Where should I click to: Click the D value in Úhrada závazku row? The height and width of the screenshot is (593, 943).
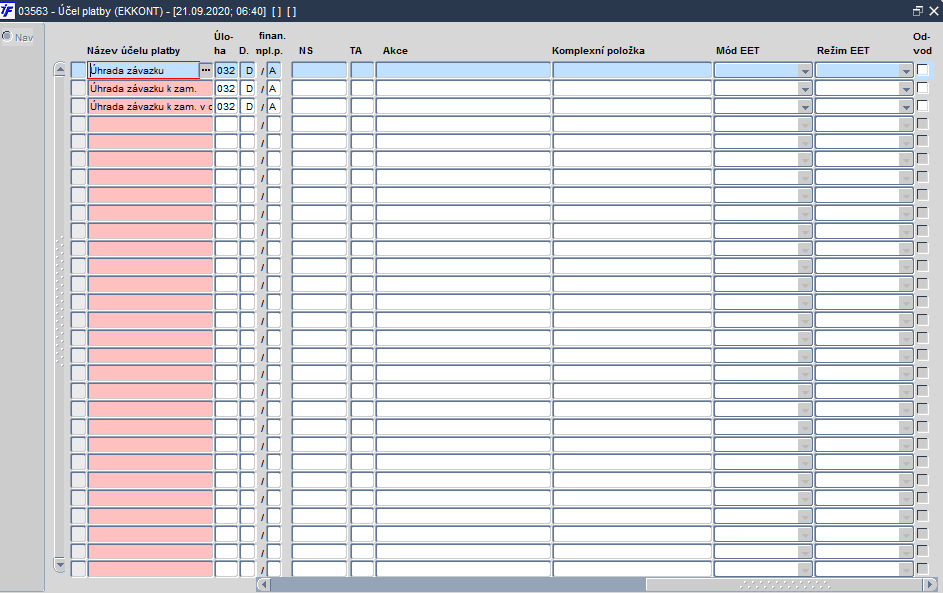248,70
